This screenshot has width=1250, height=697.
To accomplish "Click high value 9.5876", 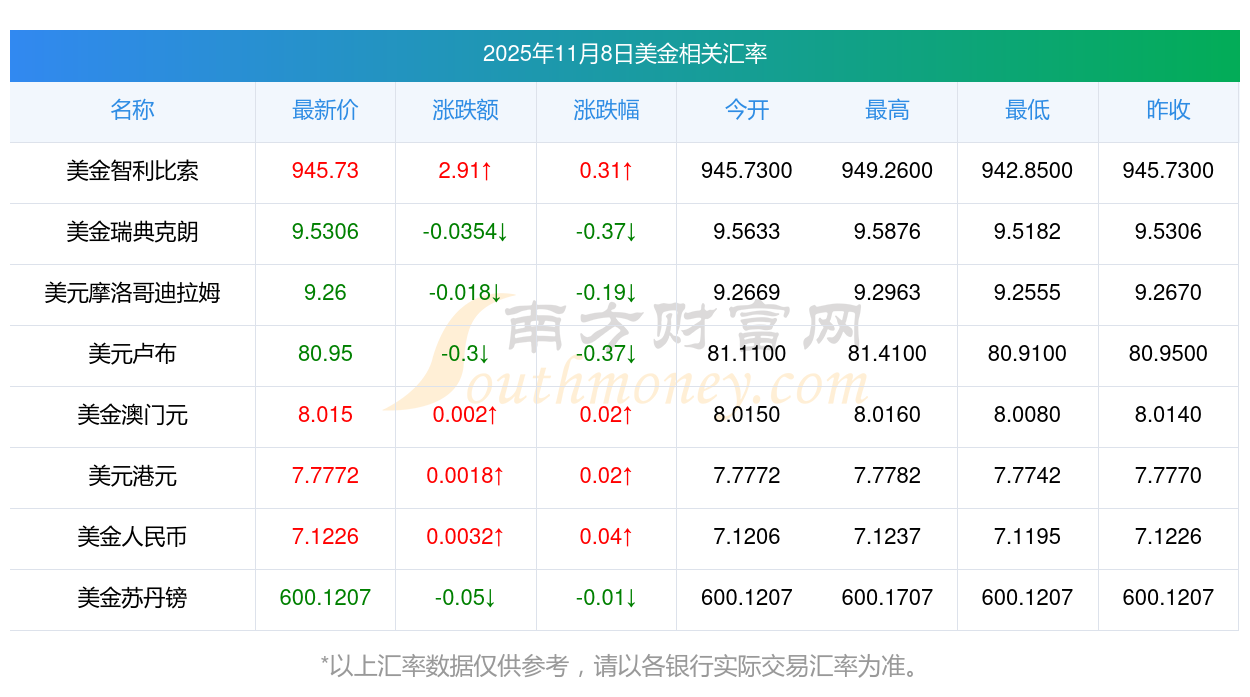I will point(887,232).
